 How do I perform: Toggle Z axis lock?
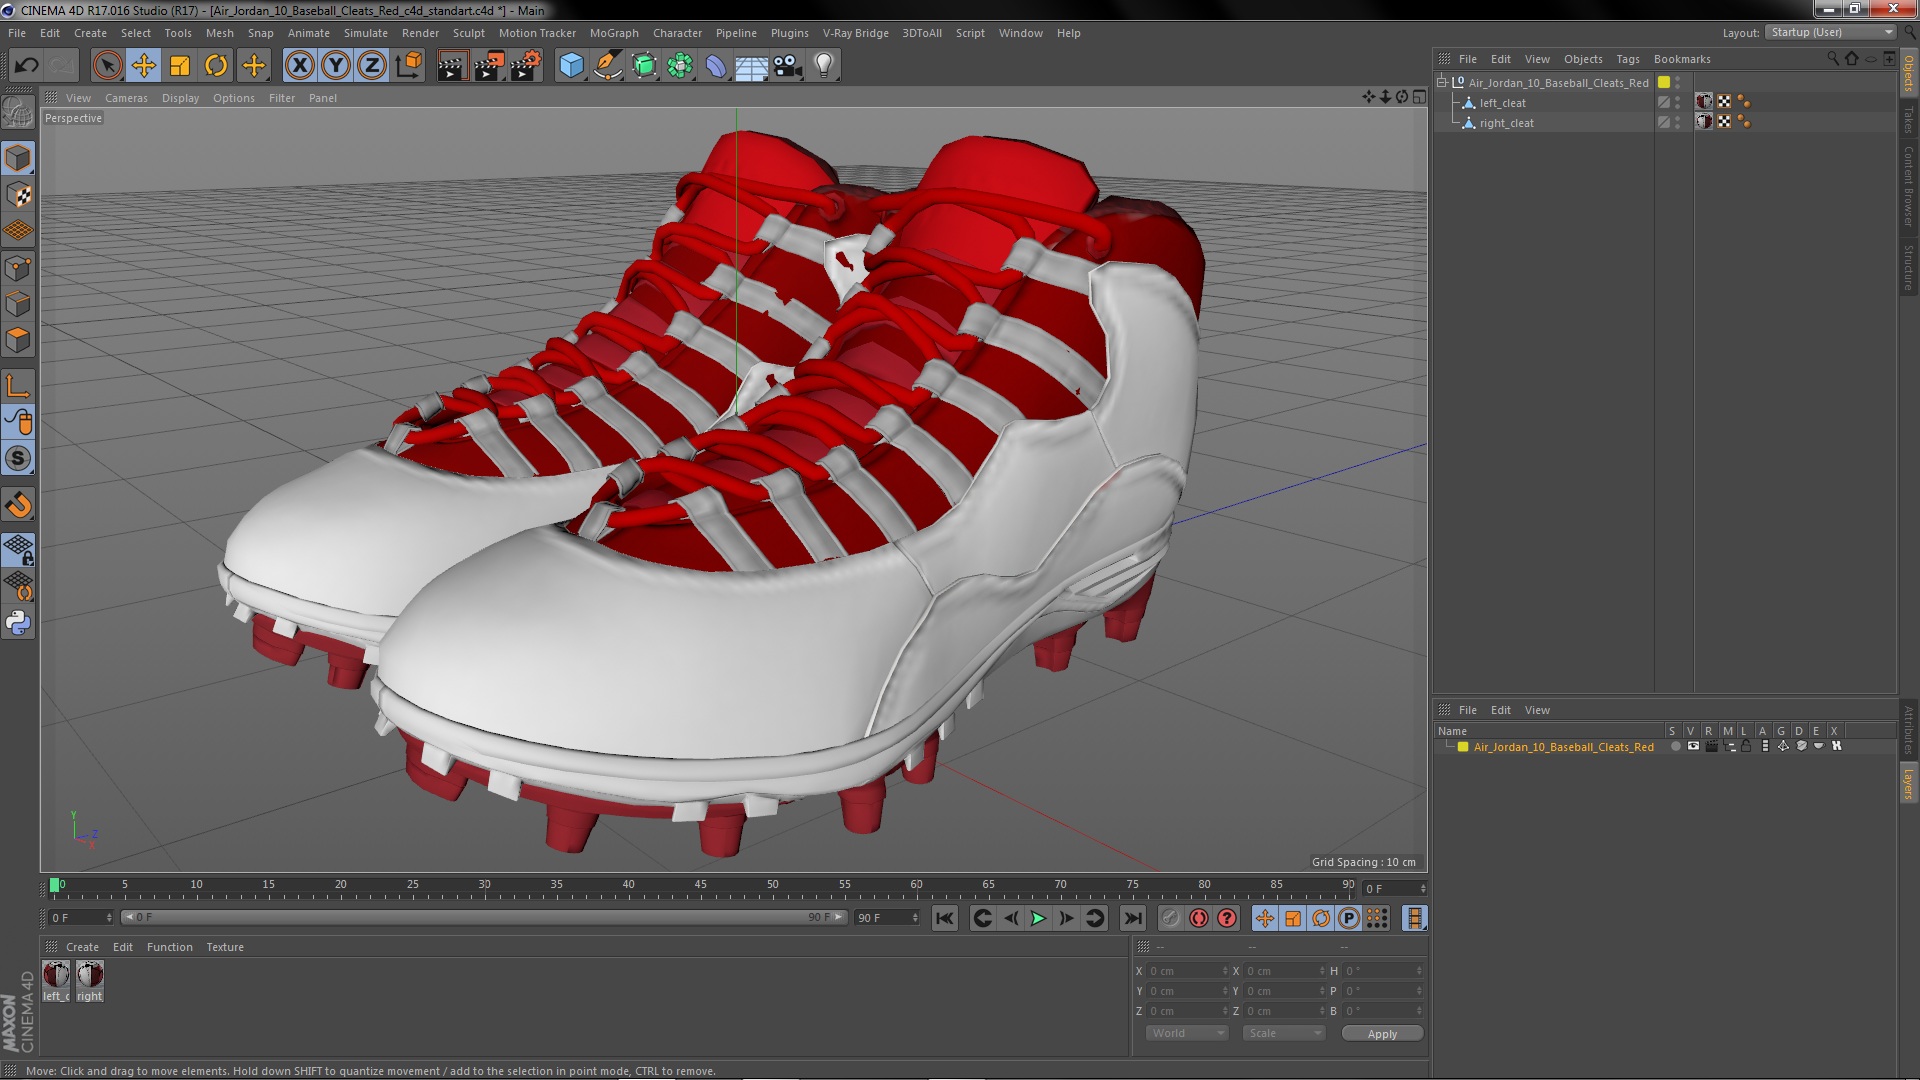372,66
